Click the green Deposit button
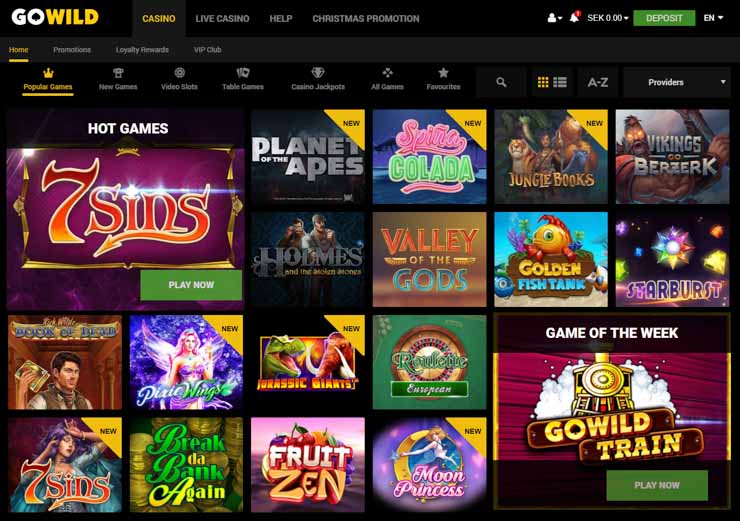 coord(664,18)
